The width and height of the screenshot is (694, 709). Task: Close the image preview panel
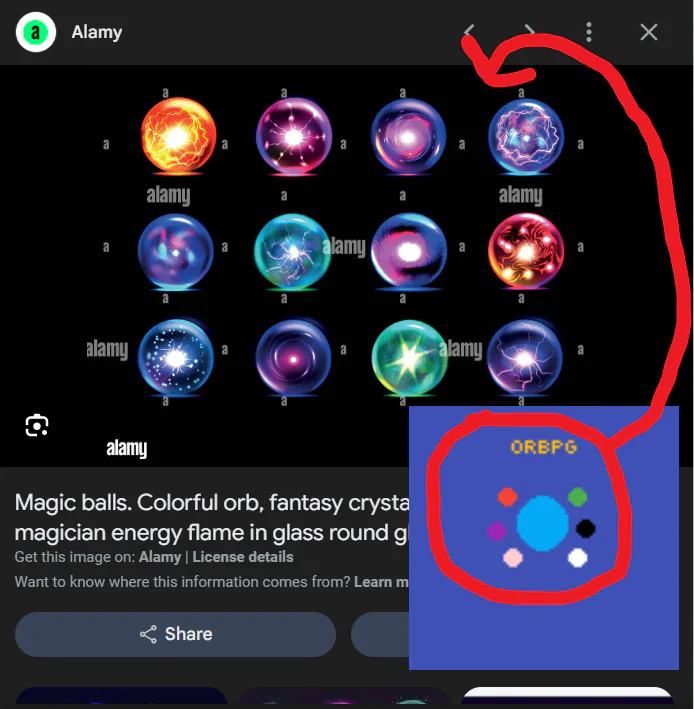tap(649, 32)
